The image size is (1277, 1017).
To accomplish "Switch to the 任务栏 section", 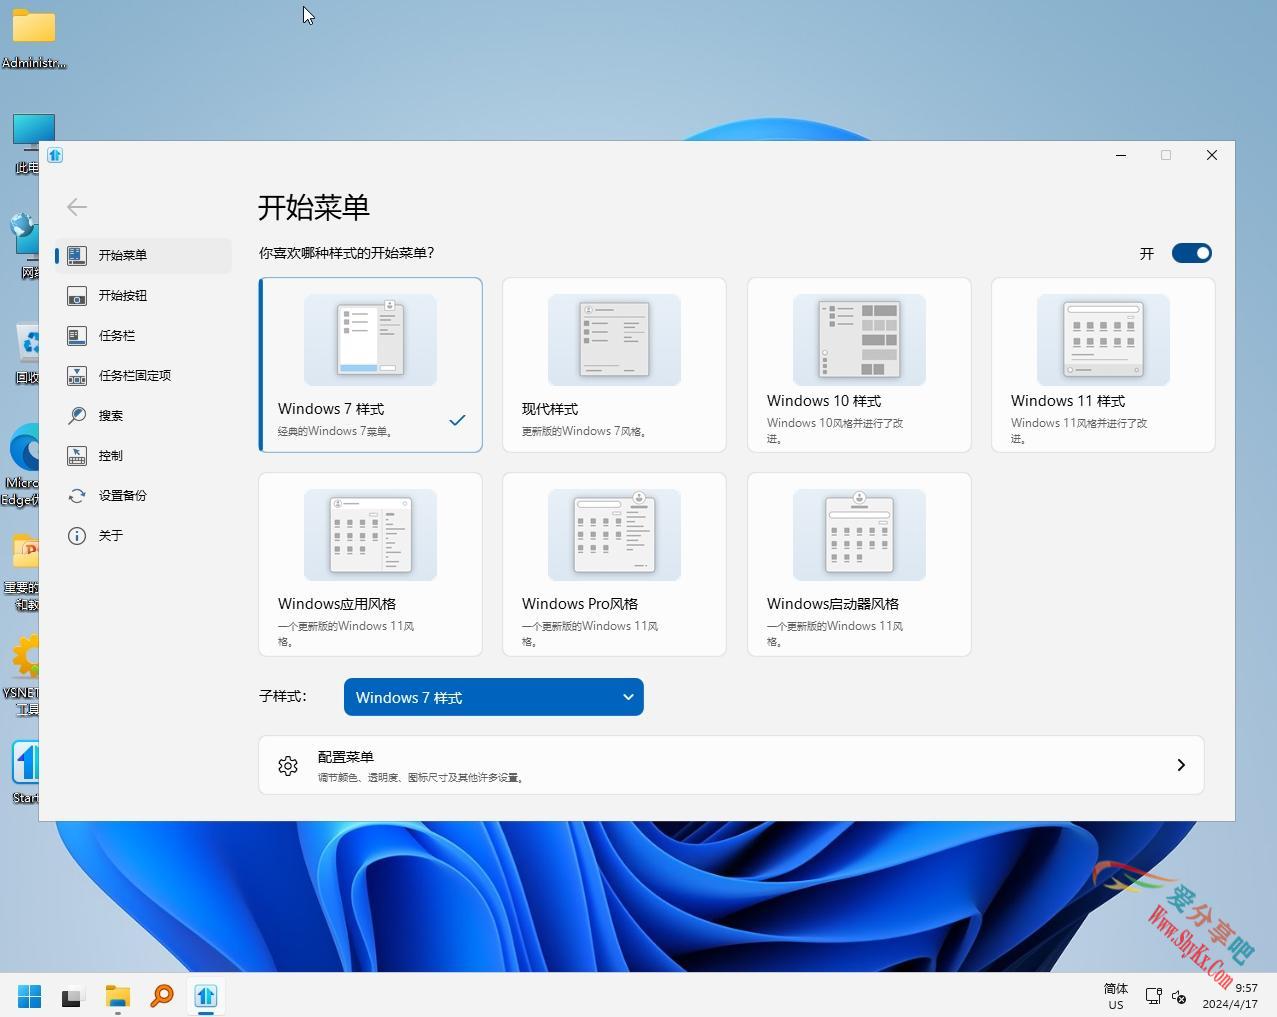I will point(143,336).
